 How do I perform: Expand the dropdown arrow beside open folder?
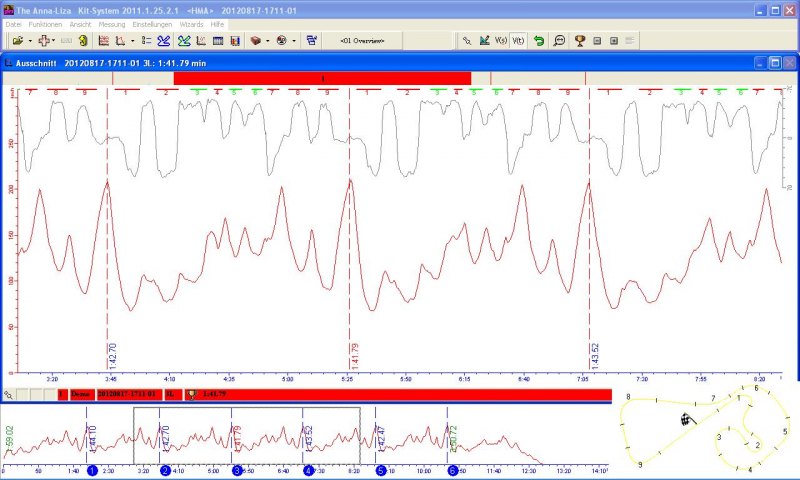click(x=30, y=41)
